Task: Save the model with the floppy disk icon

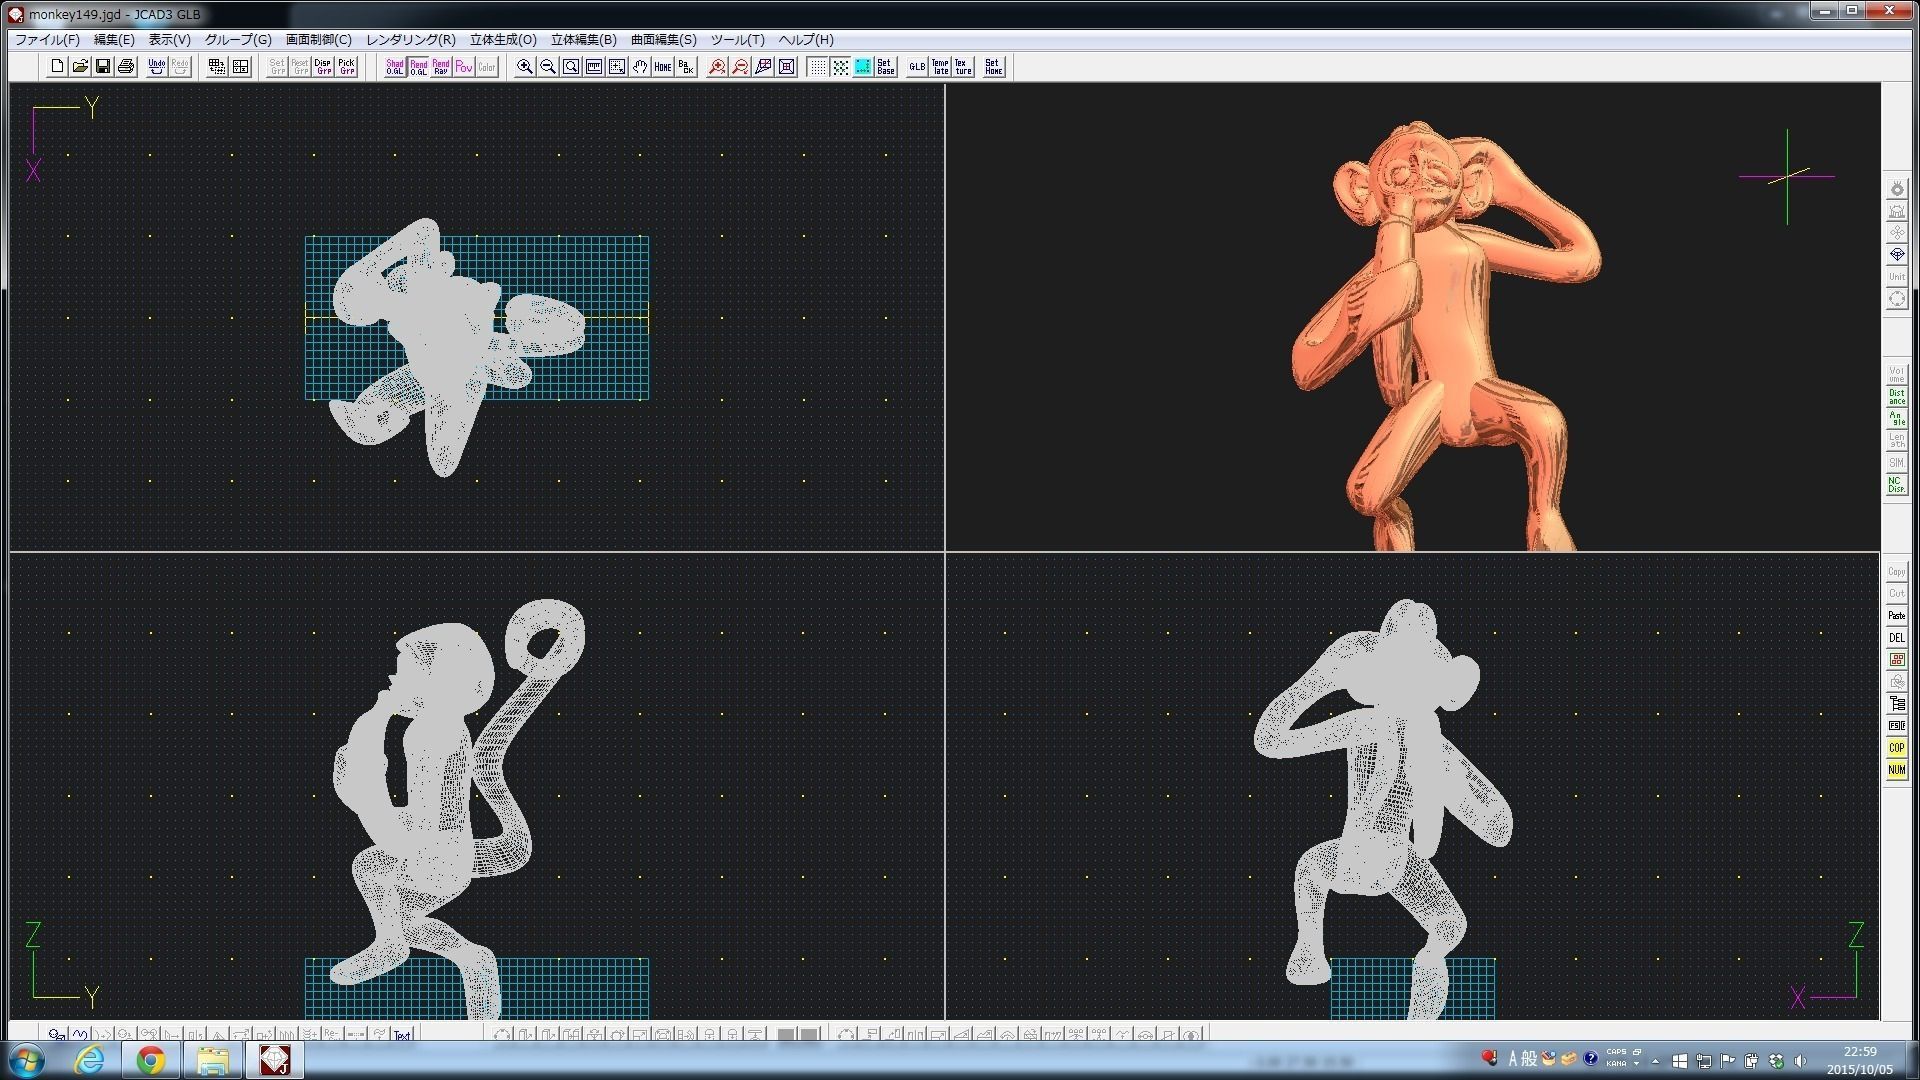Action: [x=103, y=67]
